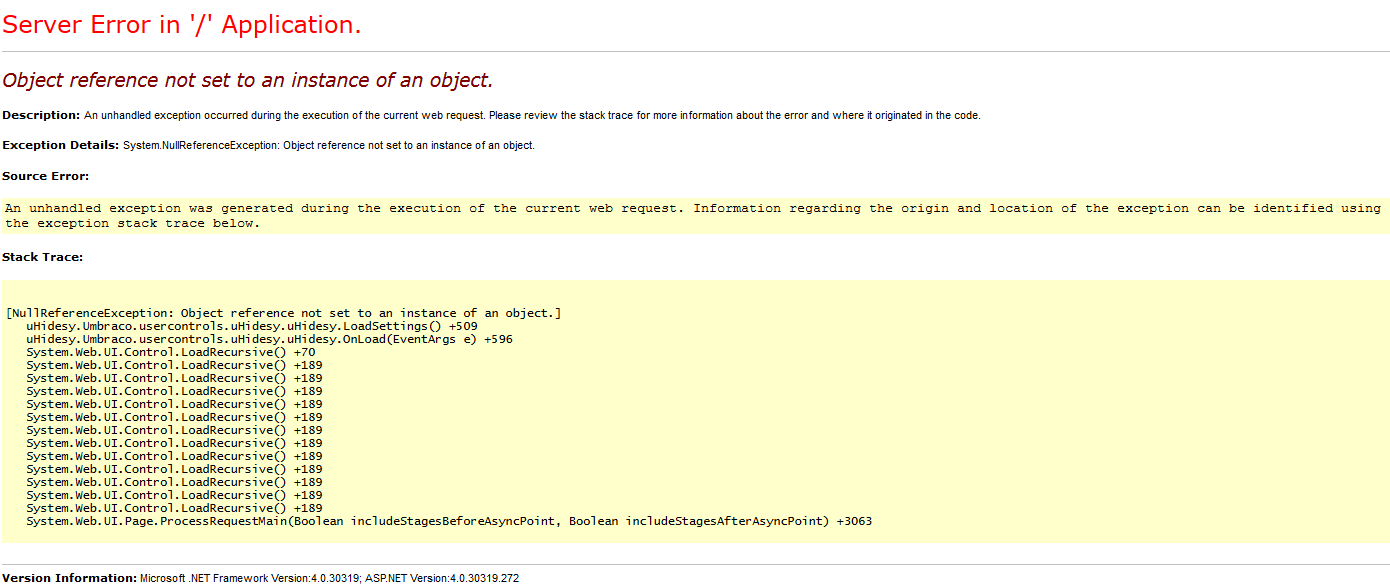Click the LoadRecursive() +70 stack line
This screenshot has height=588, width=1390.
(171, 352)
